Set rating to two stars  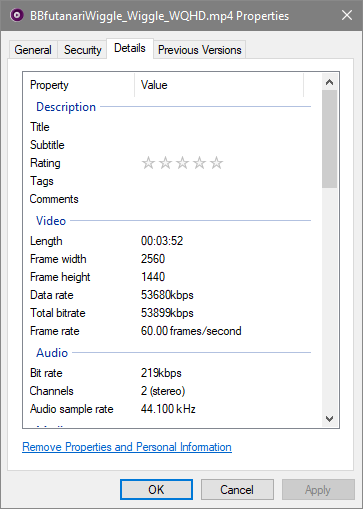(165, 163)
